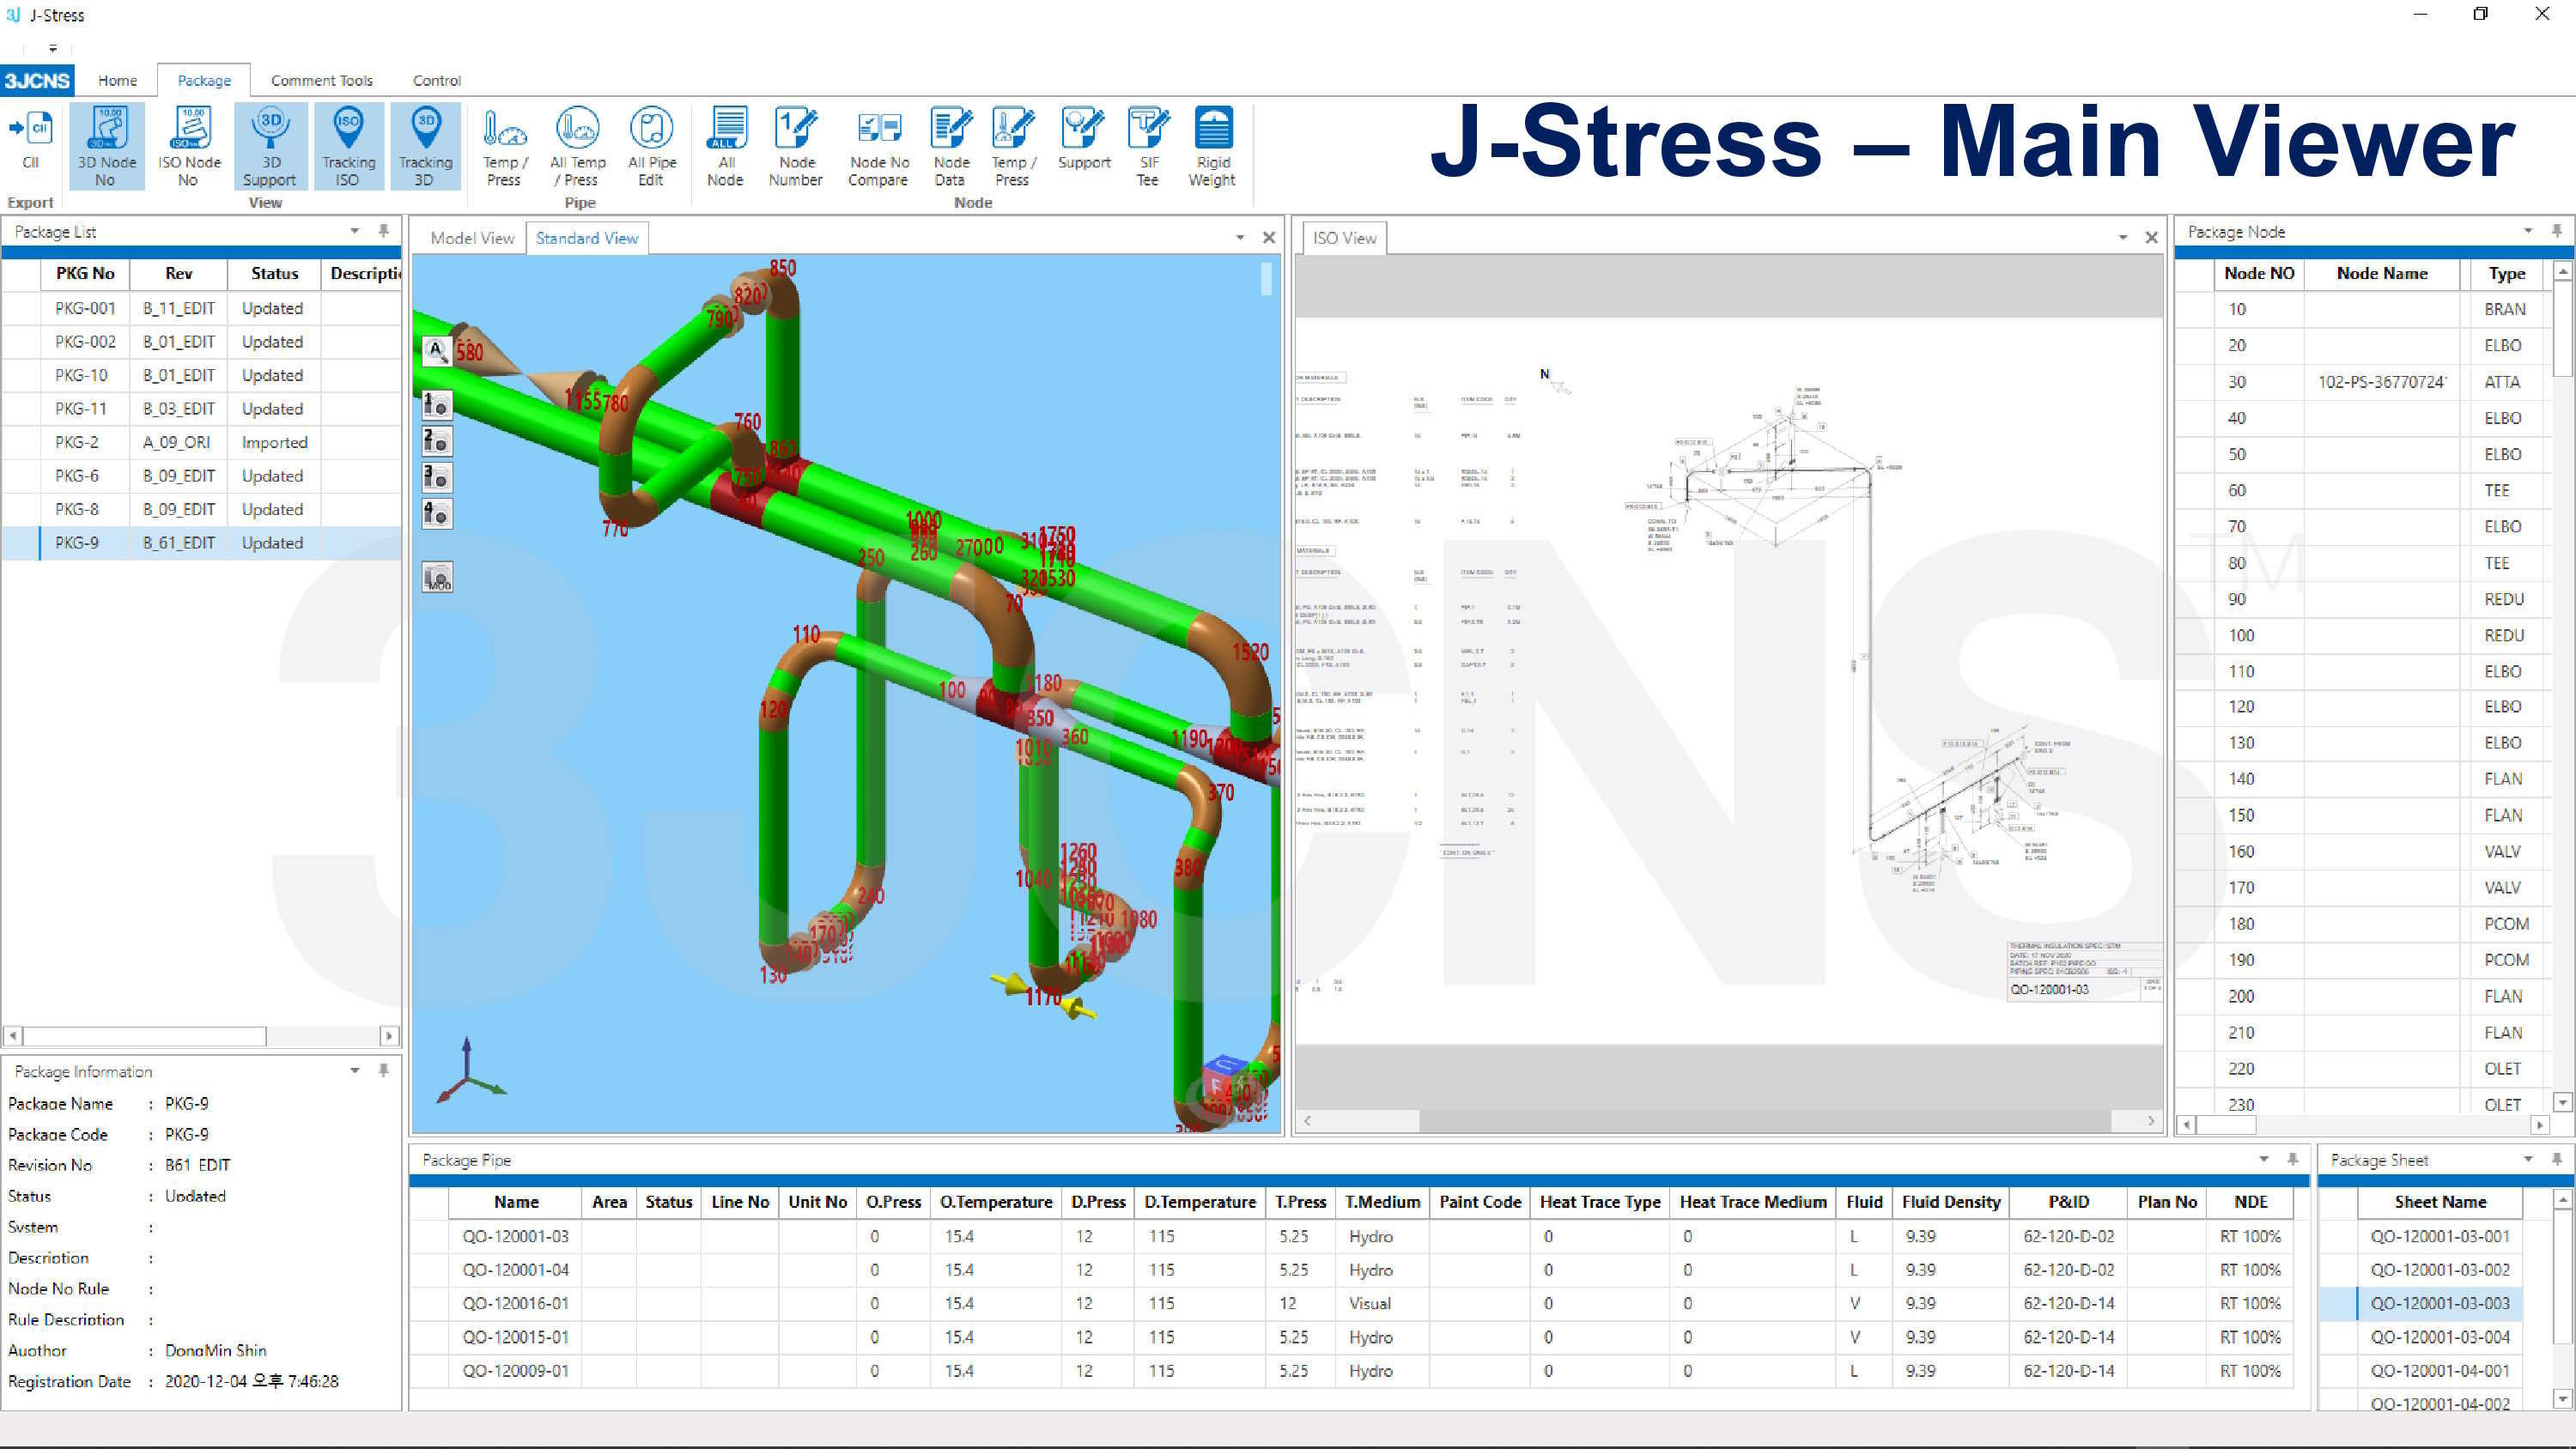This screenshot has height=1449, width=2576.
Task: Open the Control ribbon tab
Action: [x=437, y=80]
